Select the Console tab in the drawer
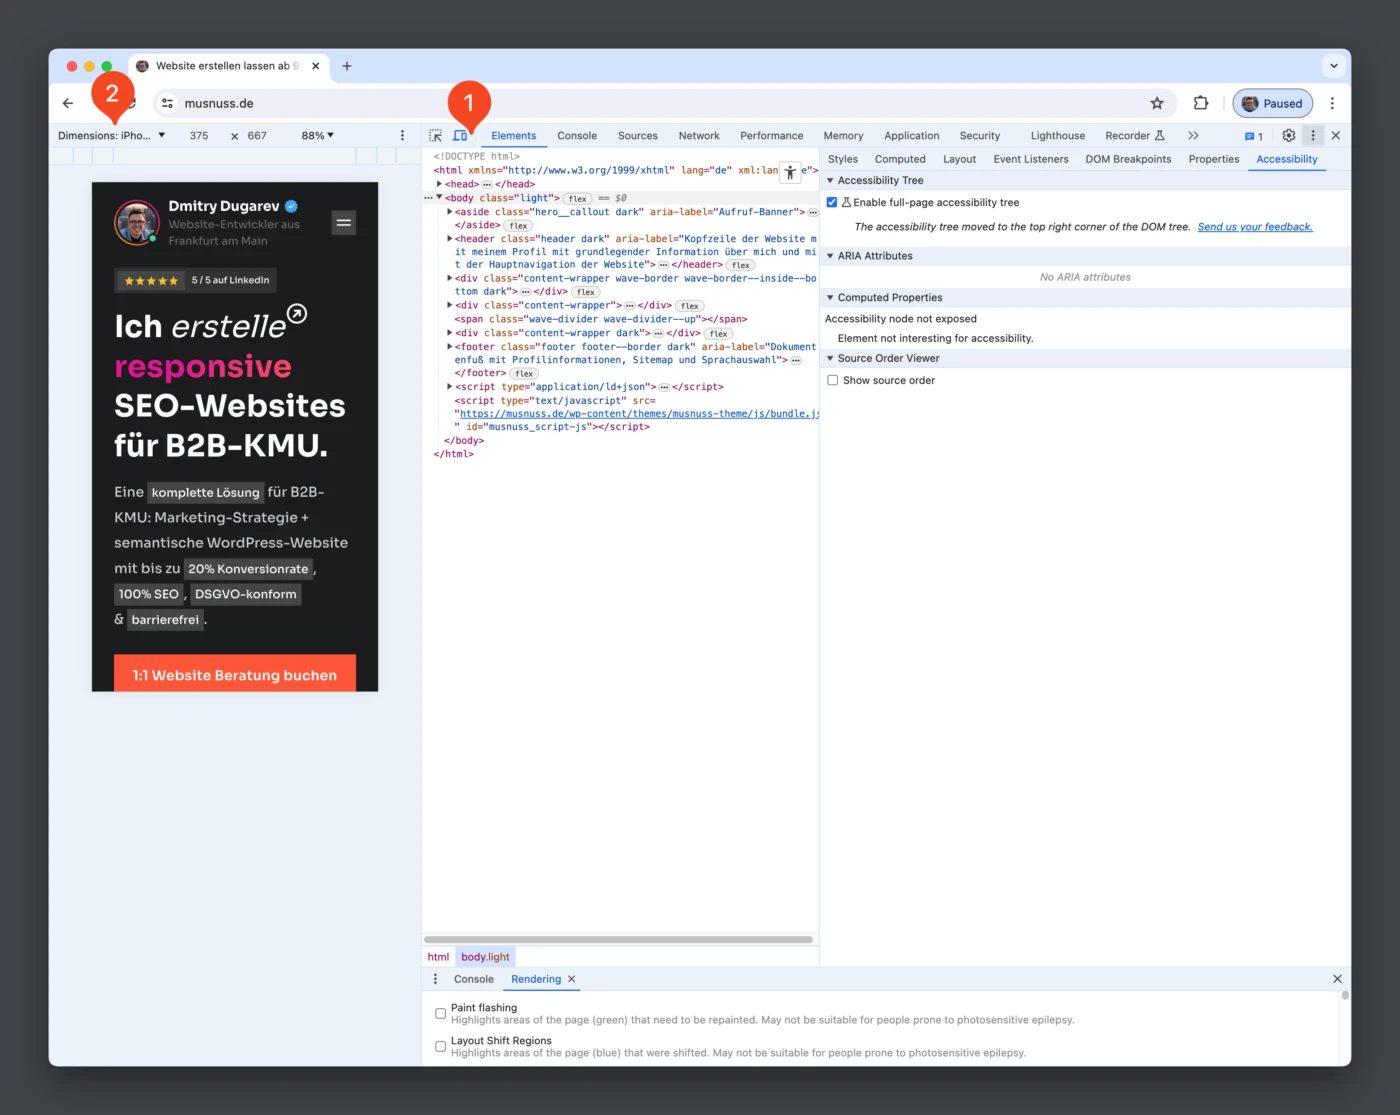 (474, 979)
